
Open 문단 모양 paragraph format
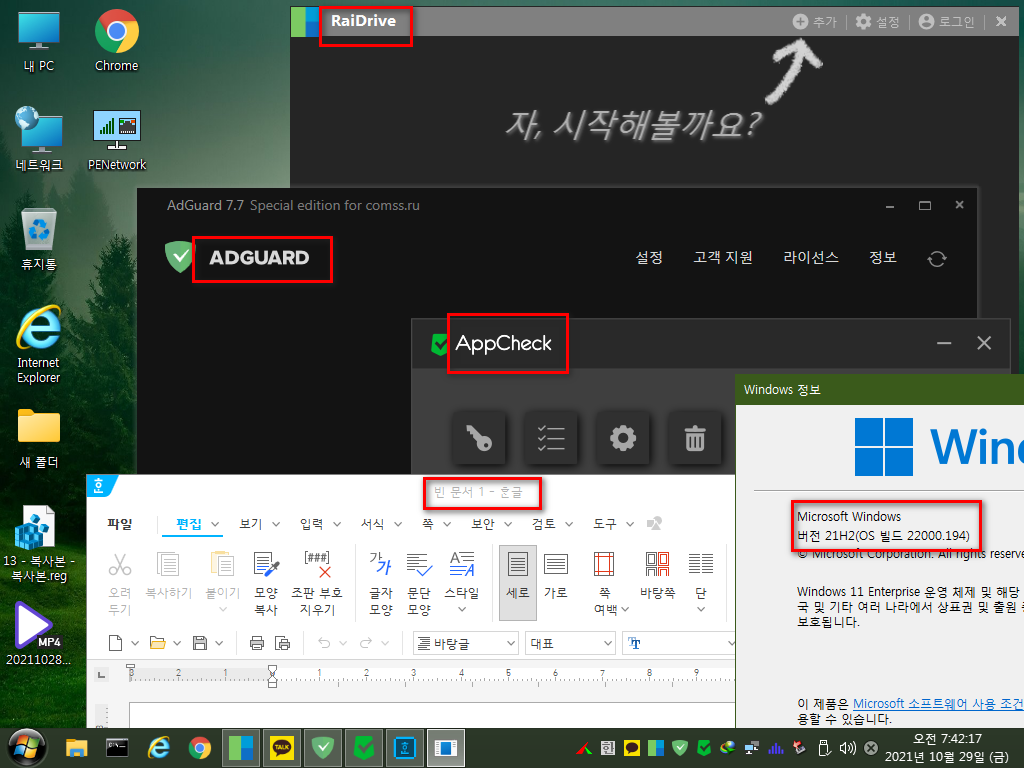[x=419, y=583]
